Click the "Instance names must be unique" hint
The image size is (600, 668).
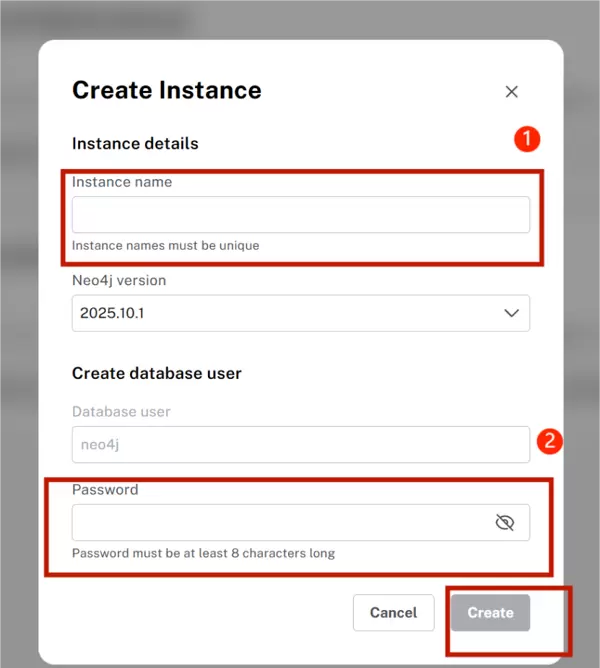(x=166, y=245)
